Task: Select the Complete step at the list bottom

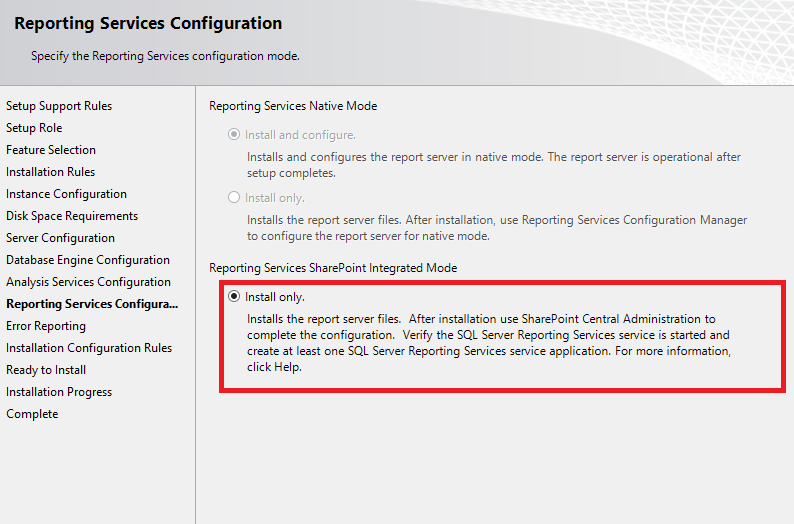Action: pos(32,414)
